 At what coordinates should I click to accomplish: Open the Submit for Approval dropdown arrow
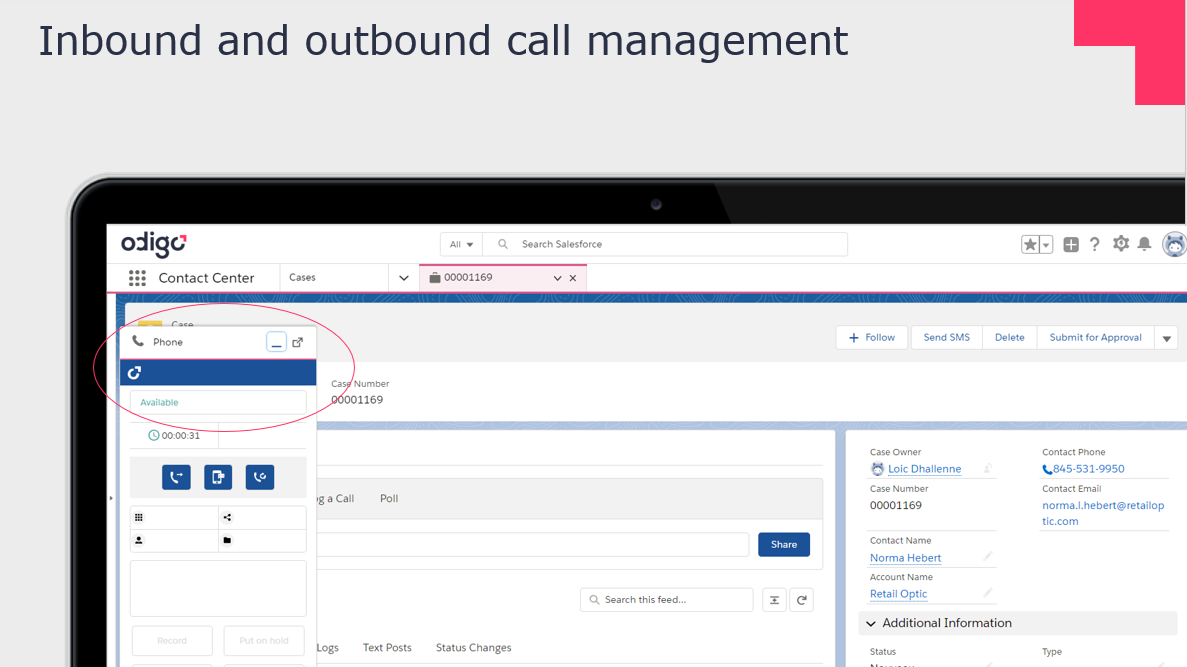point(1166,337)
